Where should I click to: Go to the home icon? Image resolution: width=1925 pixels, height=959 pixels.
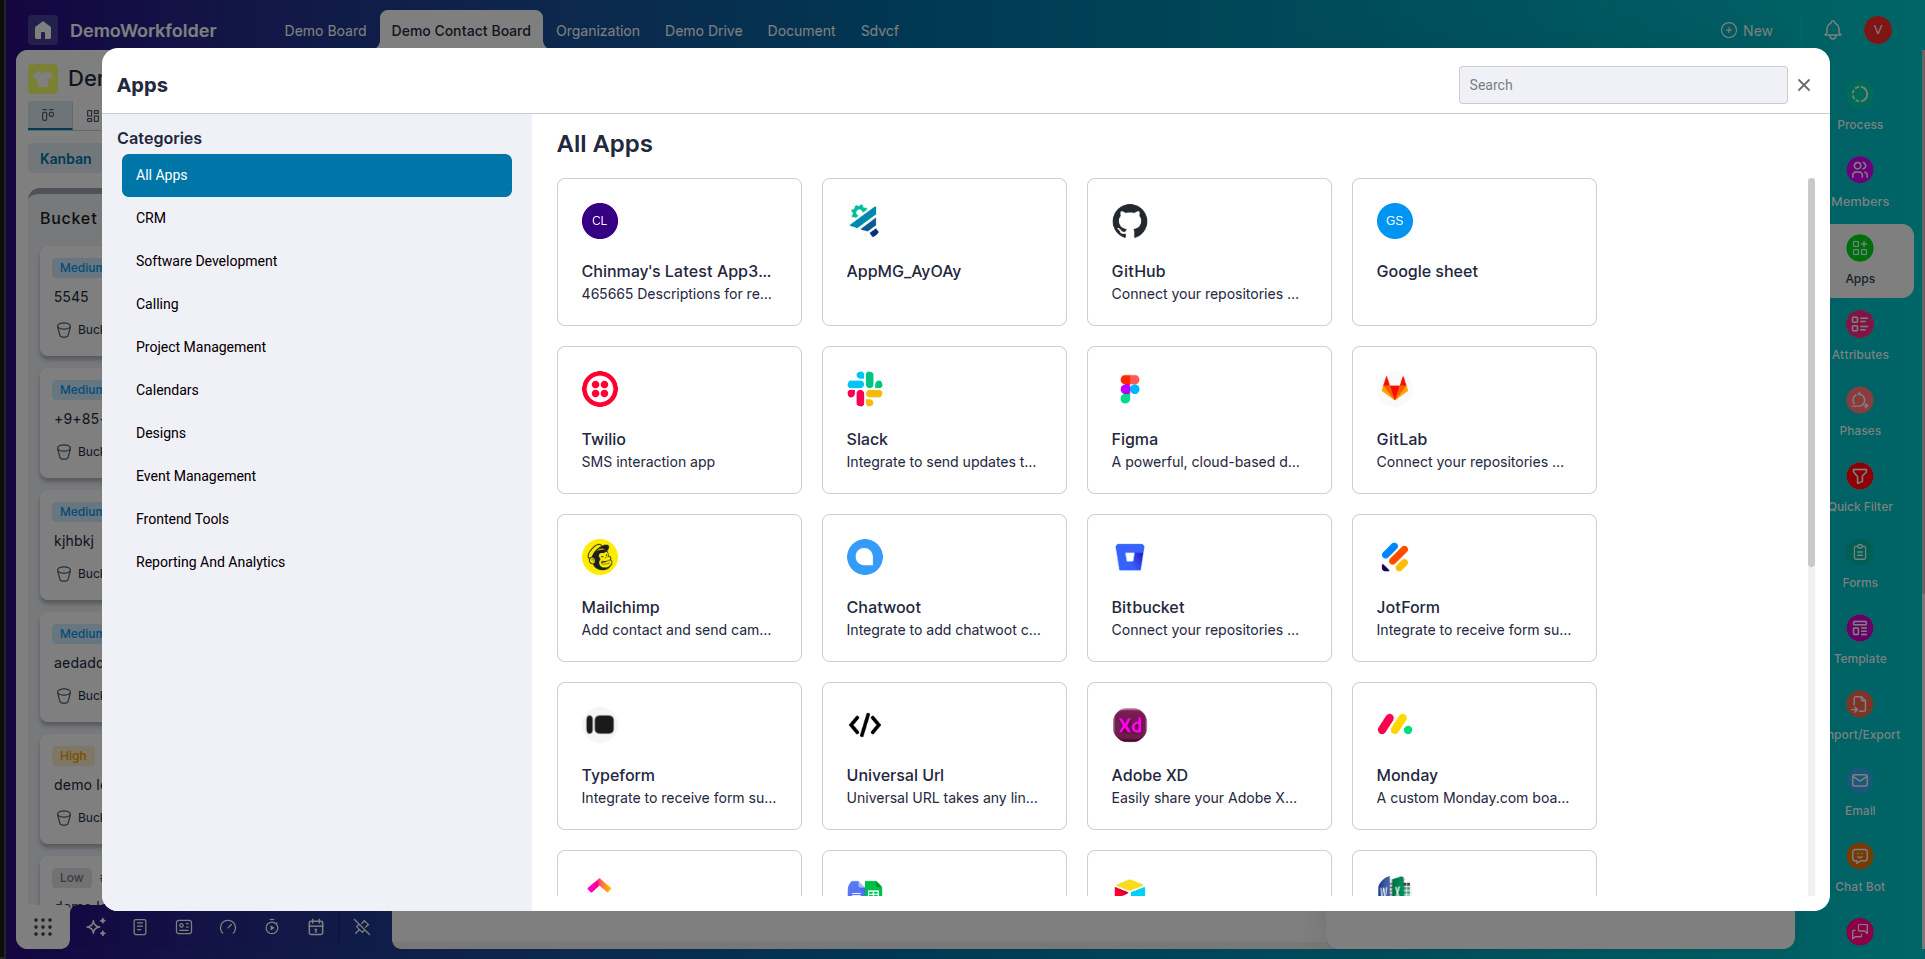(43, 30)
